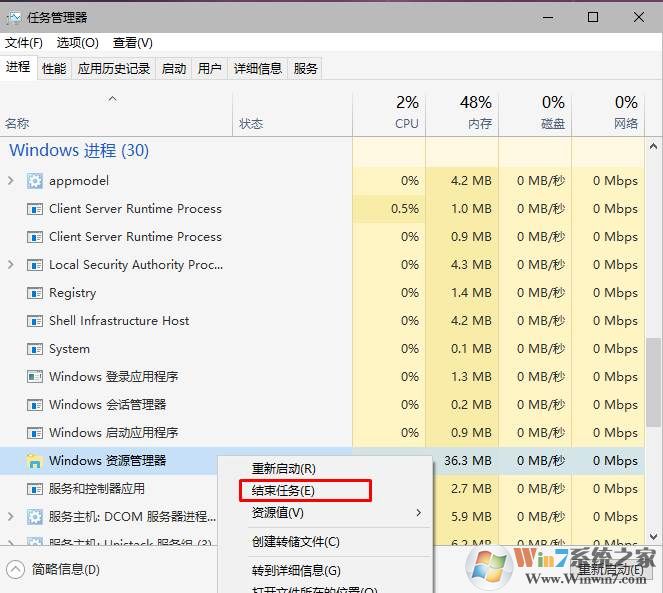Sort by the 网络 column header
663x593 pixels.
[608, 113]
